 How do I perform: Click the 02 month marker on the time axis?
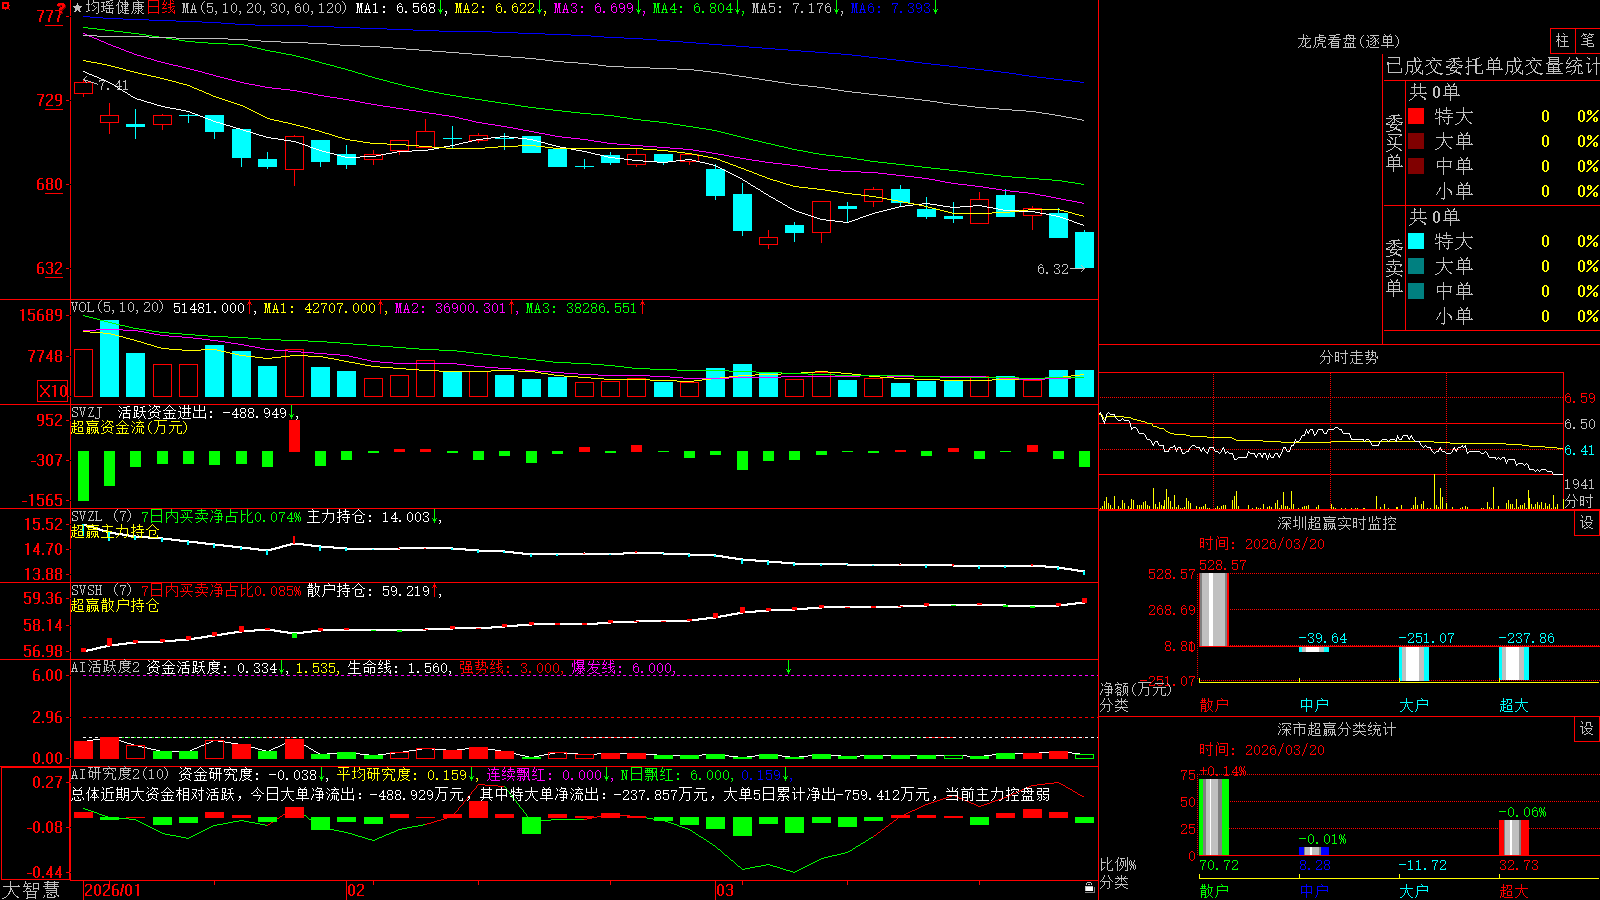coord(356,890)
